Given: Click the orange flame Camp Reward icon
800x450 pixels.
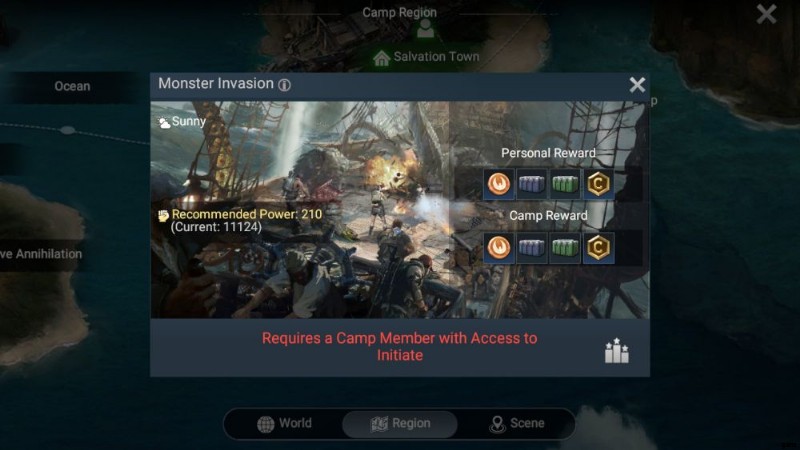Looking at the screenshot, I should tap(498, 248).
